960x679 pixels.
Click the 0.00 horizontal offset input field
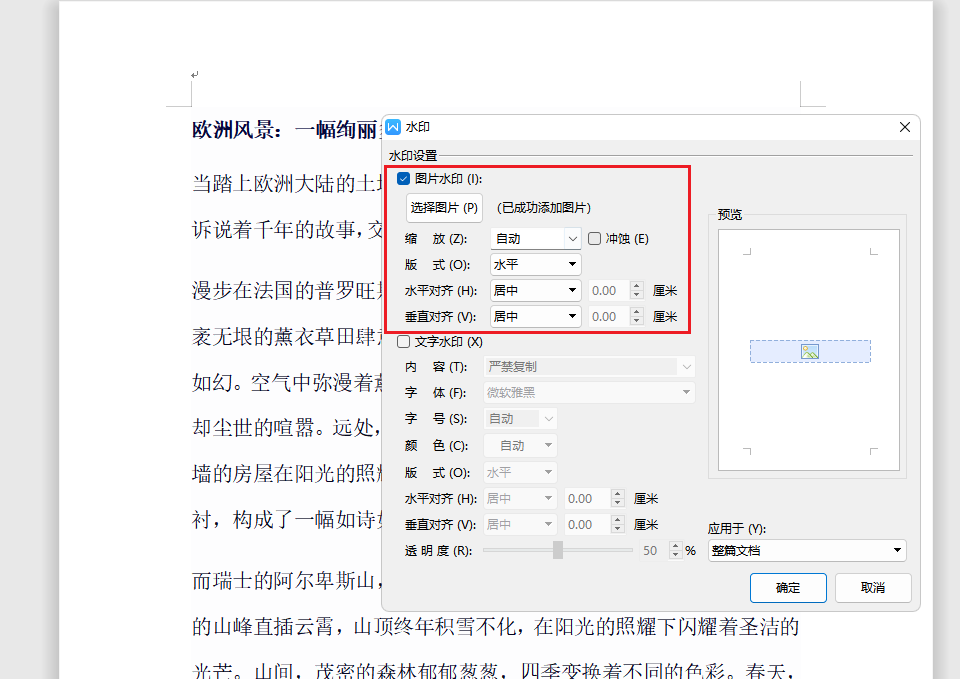click(x=610, y=290)
